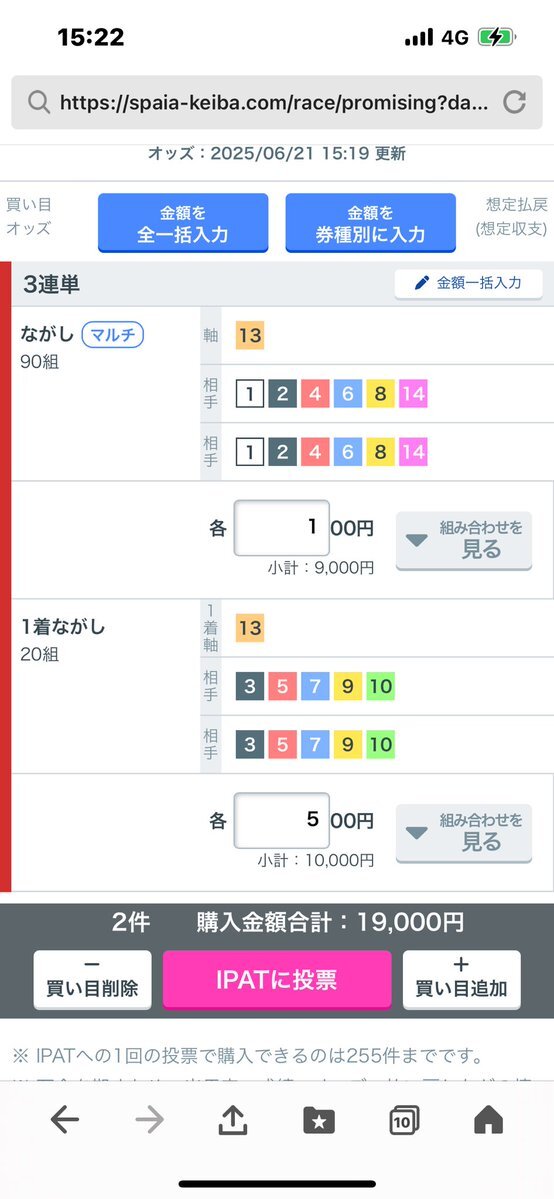Screen dimensions: 554x1199
Task: Click the pink IPATに投票 button
Action: tap(277, 980)
